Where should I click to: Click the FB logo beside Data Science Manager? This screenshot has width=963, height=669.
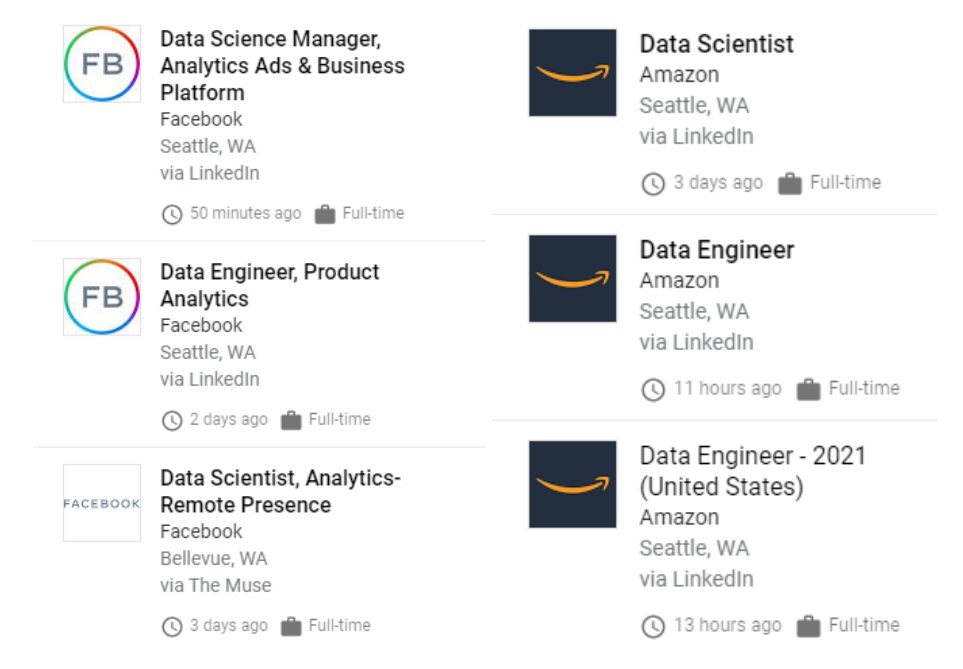click(102, 64)
